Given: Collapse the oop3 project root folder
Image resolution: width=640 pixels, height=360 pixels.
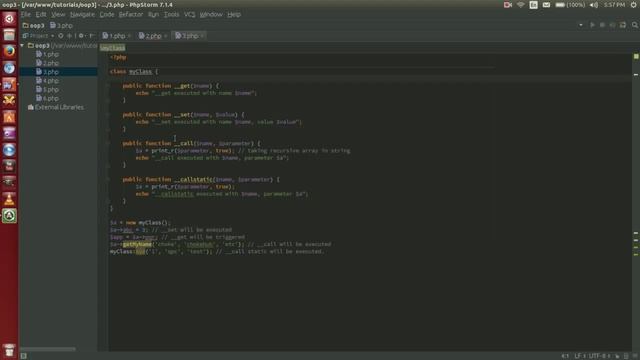Looking at the screenshot, I should 22,45.
